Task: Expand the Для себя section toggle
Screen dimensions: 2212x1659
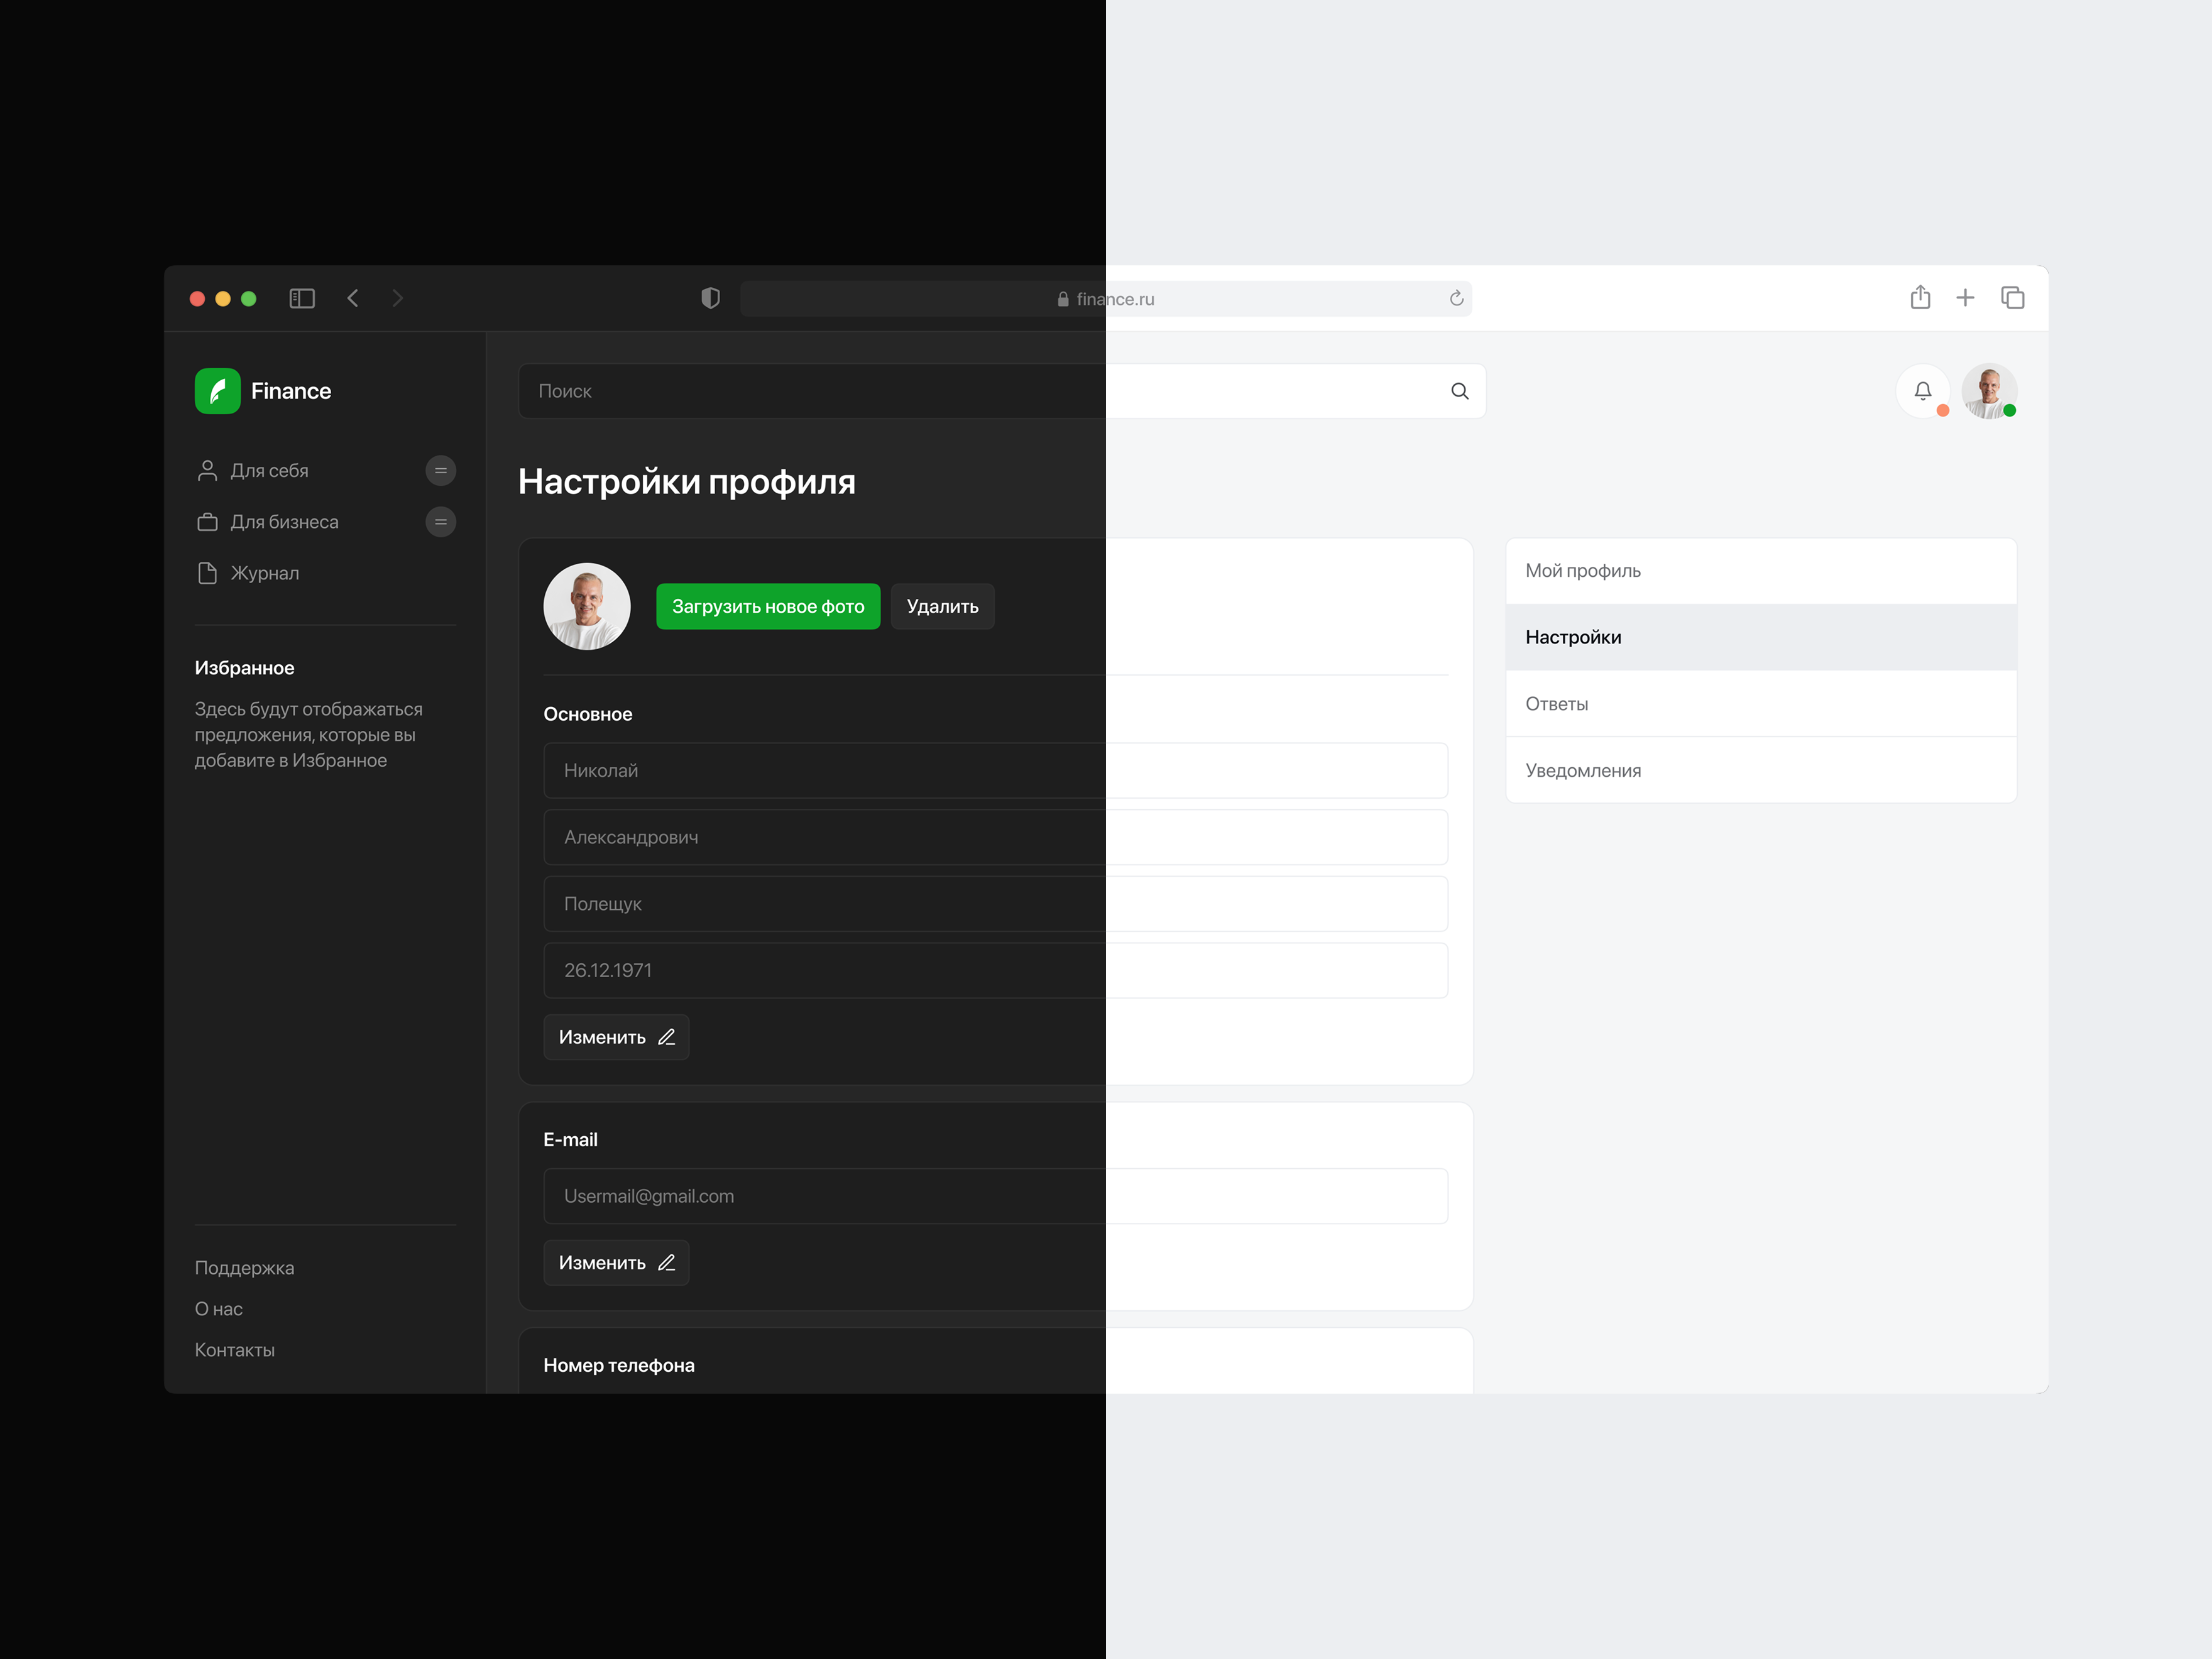Action: click(x=441, y=471)
